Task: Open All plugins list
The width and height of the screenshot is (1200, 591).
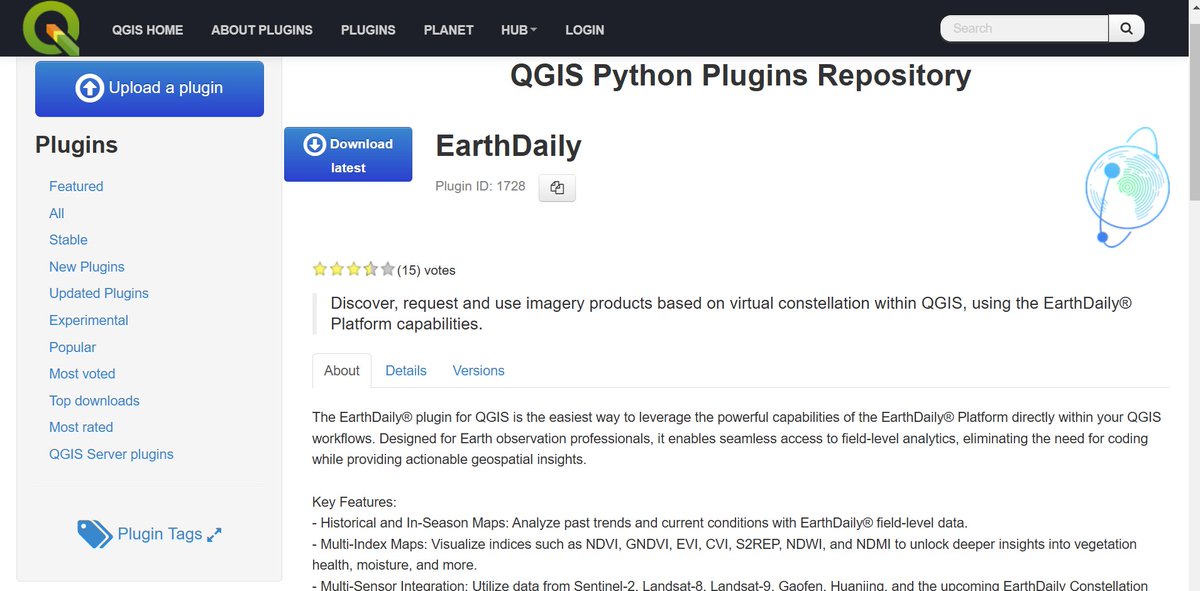Action: [57, 213]
